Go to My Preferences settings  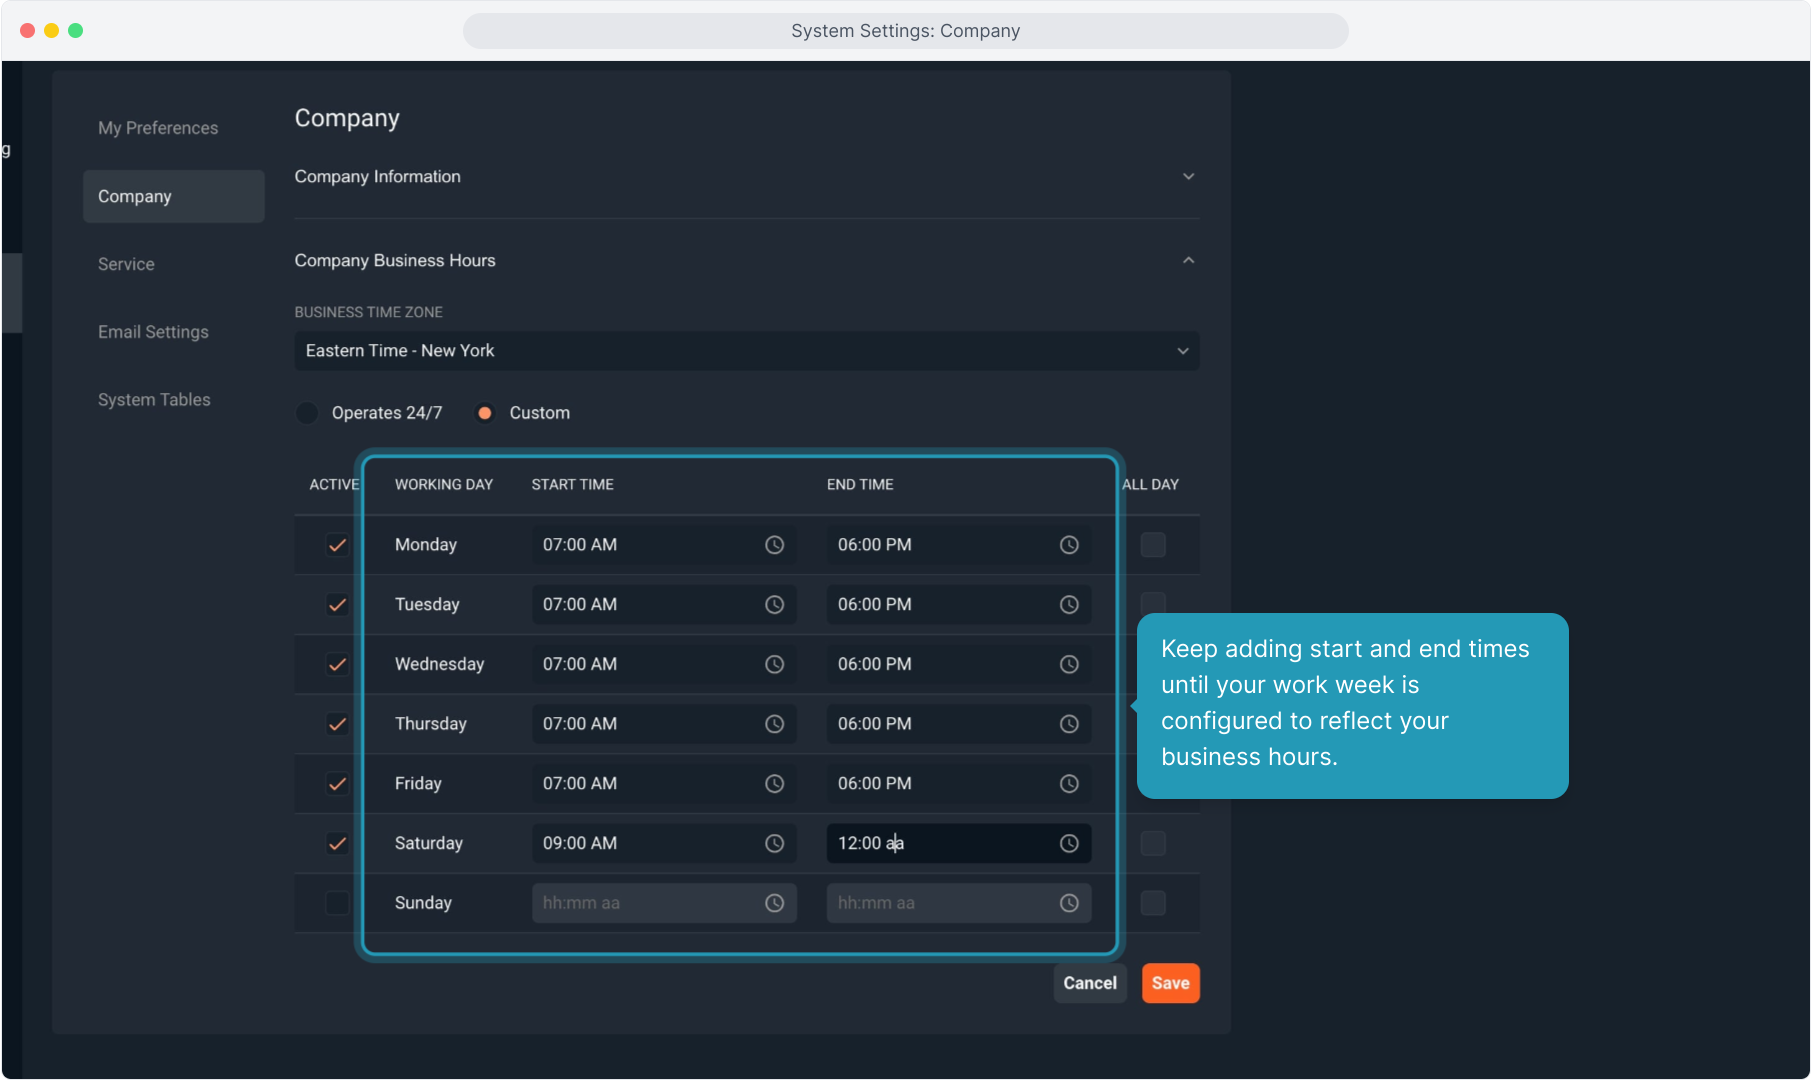click(x=158, y=128)
